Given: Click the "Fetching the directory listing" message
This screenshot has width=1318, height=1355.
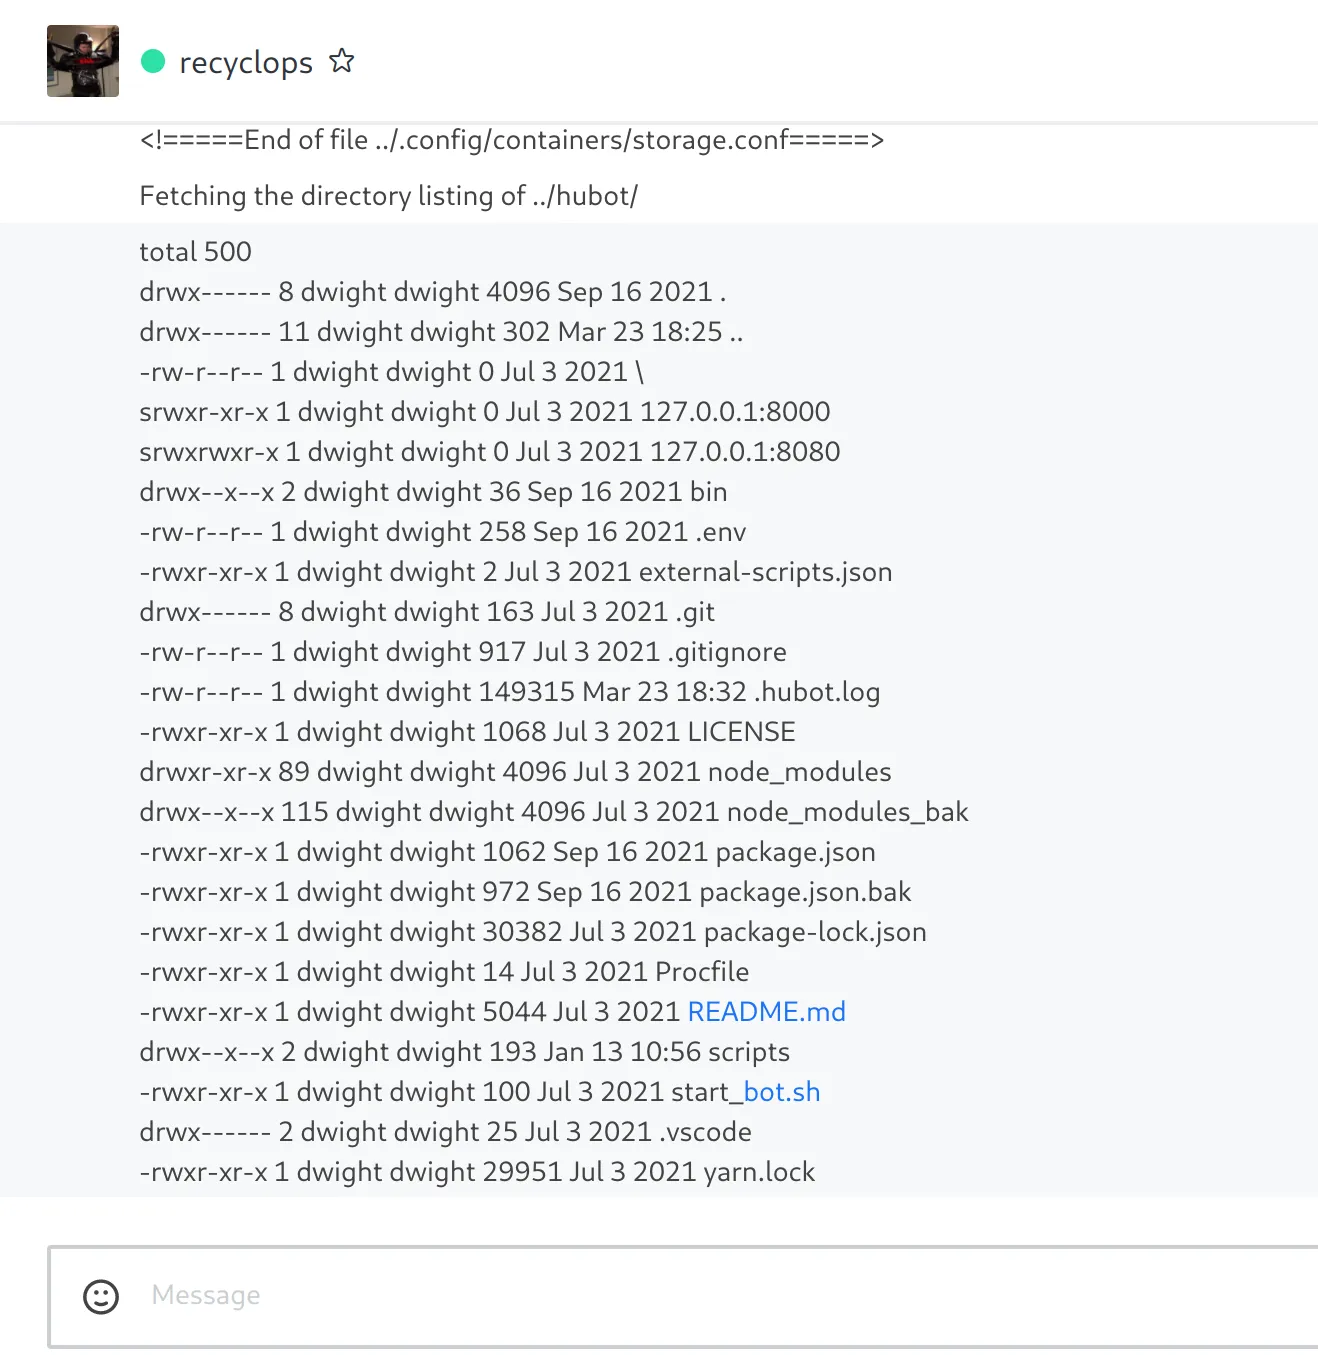Looking at the screenshot, I should [x=388, y=196].
